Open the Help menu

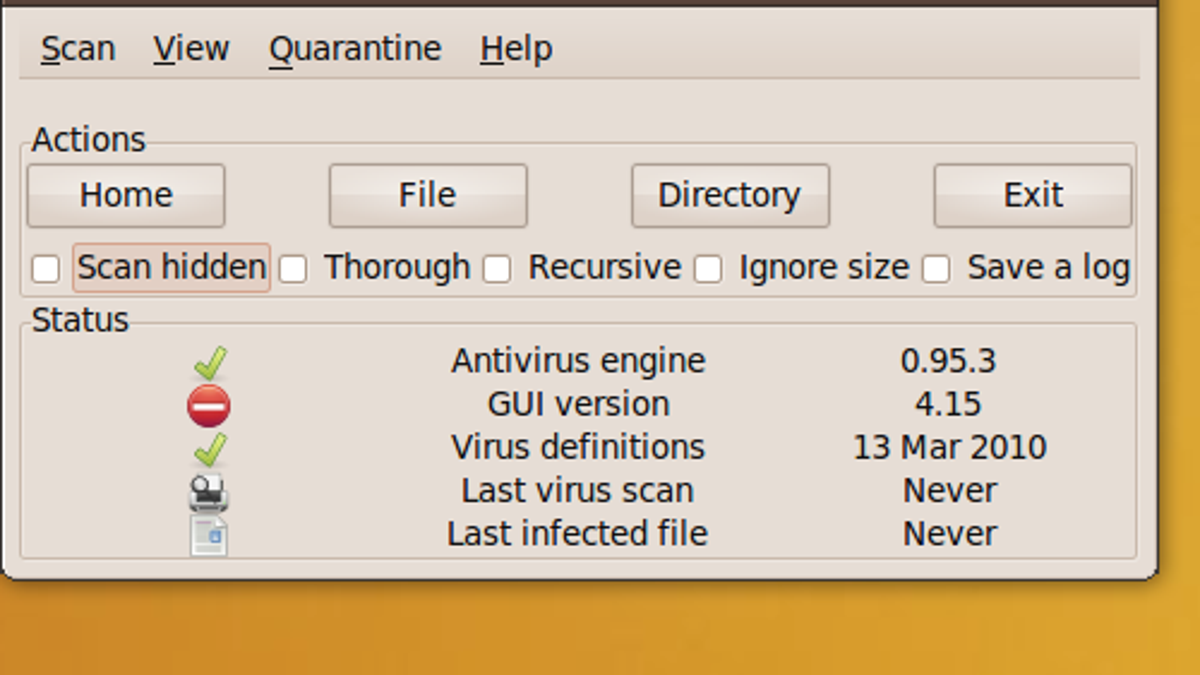coord(516,48)
